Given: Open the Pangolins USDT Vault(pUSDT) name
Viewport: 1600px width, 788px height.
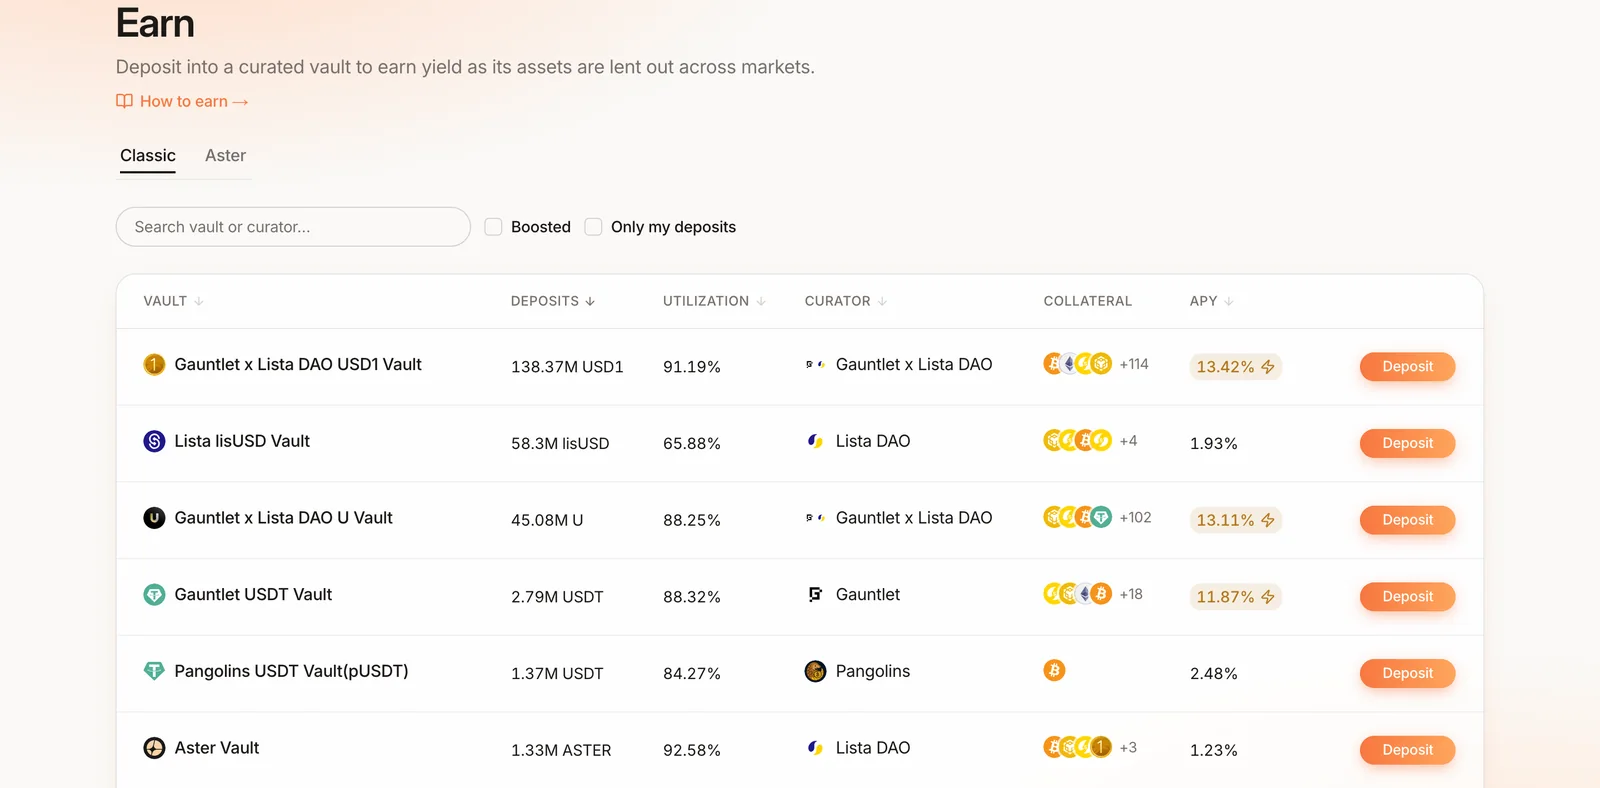Looking at the screenshot, I should 291,671.
